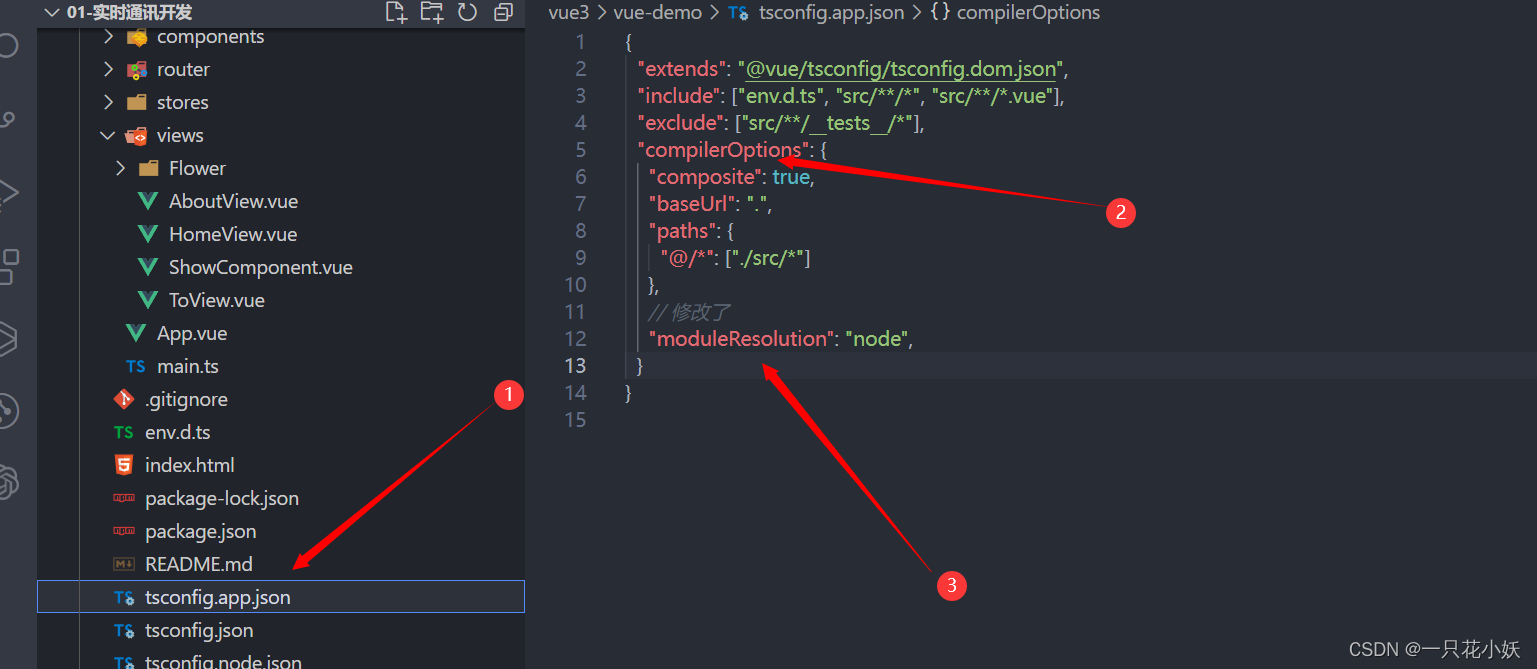The image size is (1537, 669).
Task: Click the TS icon beside main.ts
Action: [x=136, y=367]
